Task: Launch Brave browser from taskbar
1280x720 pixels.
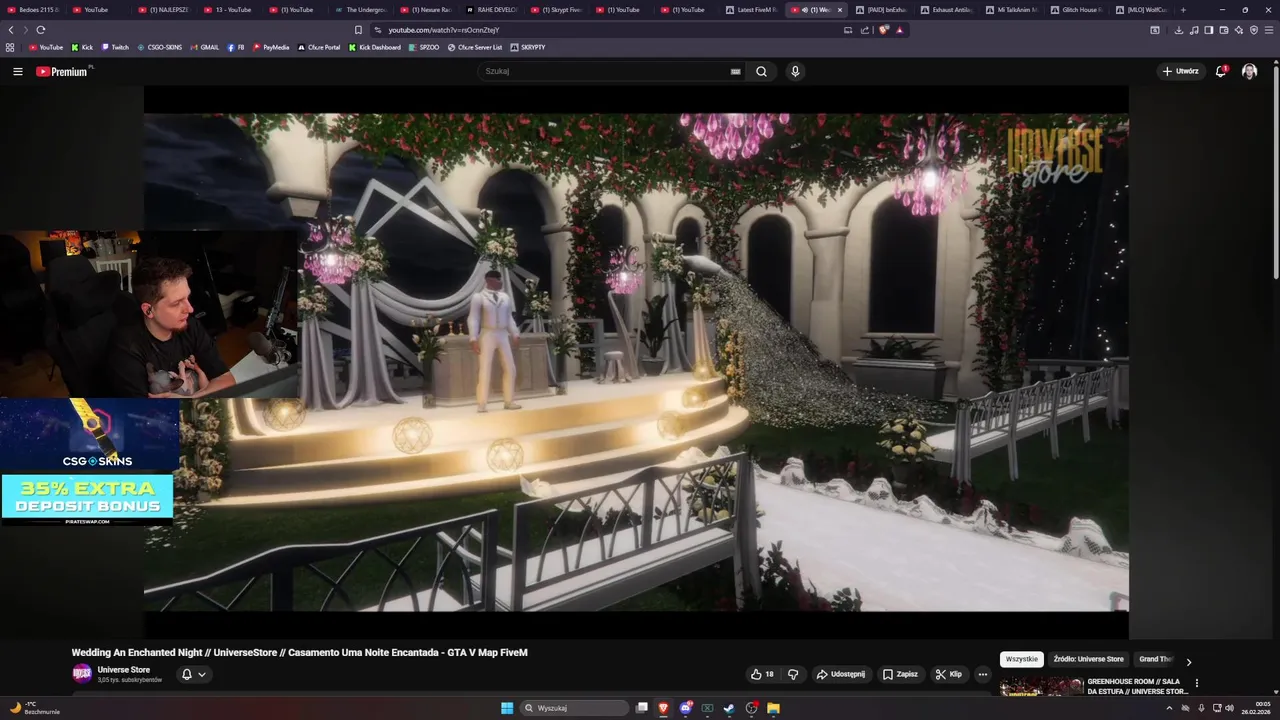Action: click(663, 708)
